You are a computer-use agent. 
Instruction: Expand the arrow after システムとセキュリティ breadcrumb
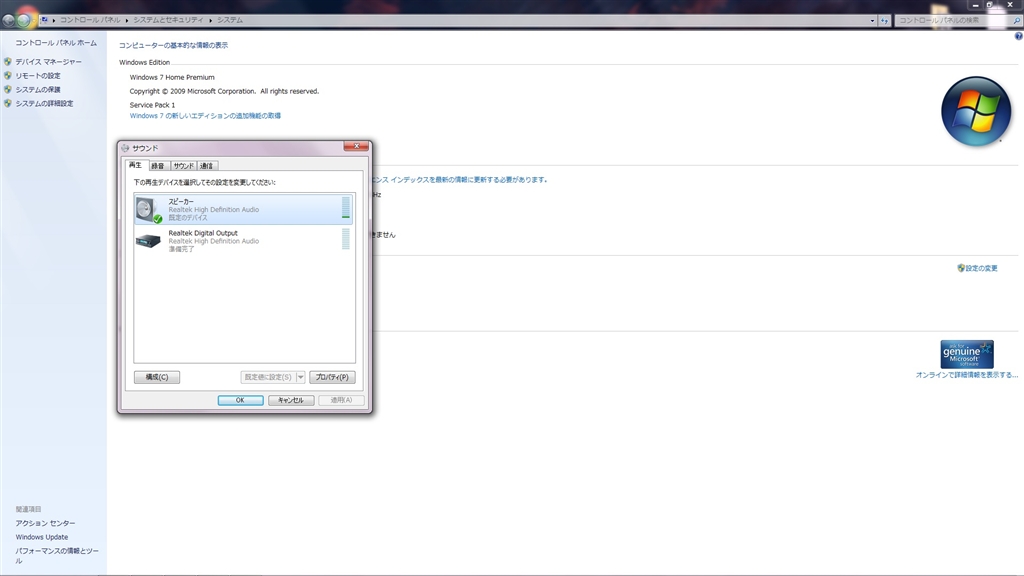[x=210, y=20]
